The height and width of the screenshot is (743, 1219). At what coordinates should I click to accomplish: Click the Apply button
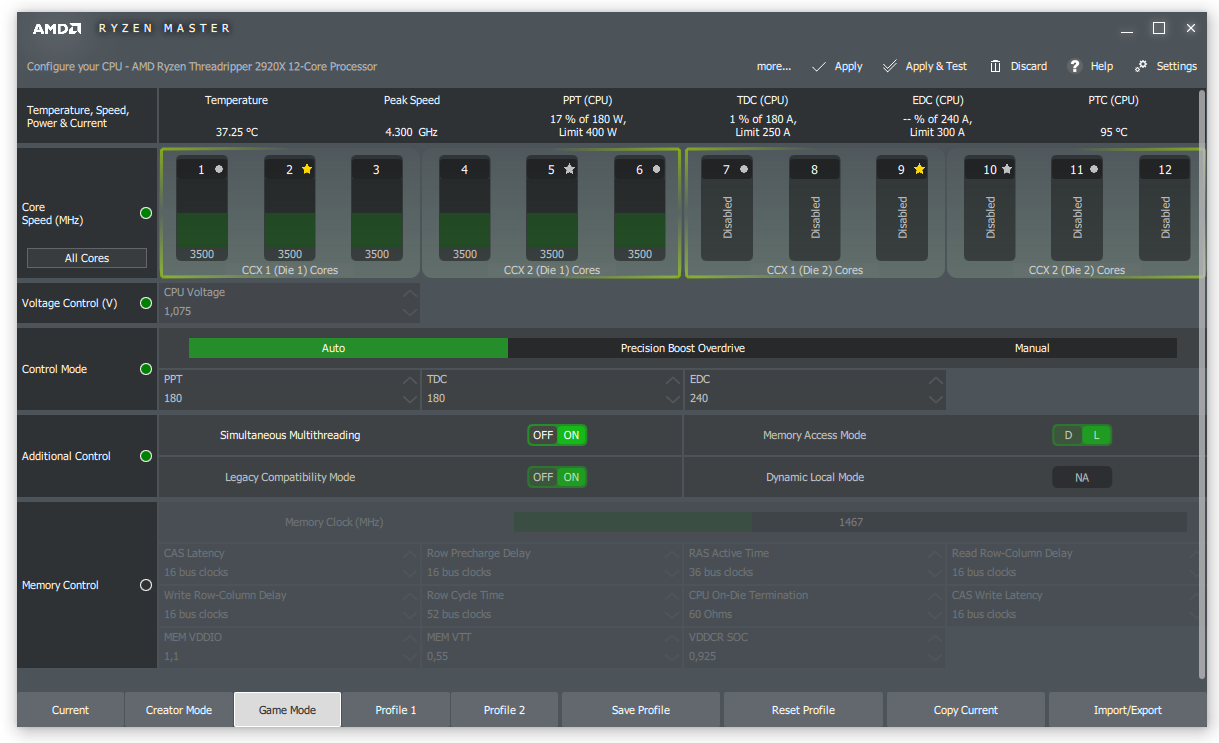837,66
